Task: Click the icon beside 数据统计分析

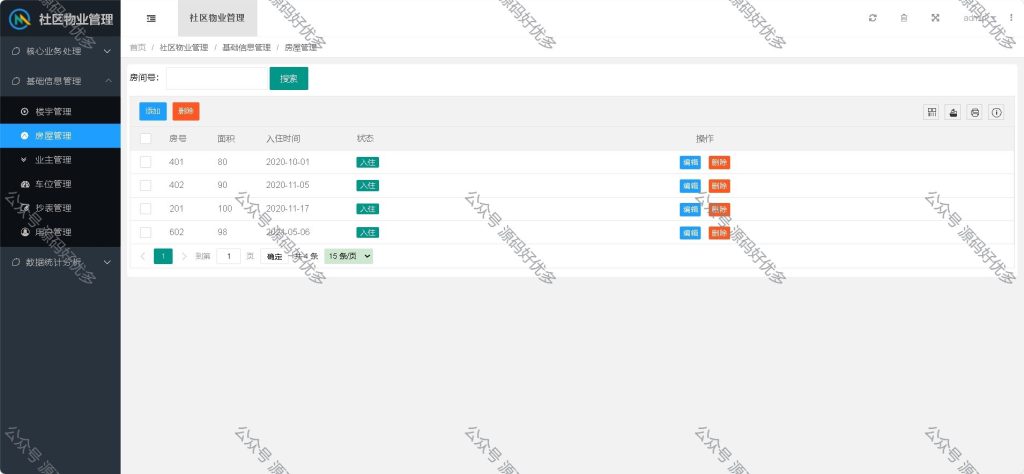Action: pyautogui.click(x=16, y=262)
